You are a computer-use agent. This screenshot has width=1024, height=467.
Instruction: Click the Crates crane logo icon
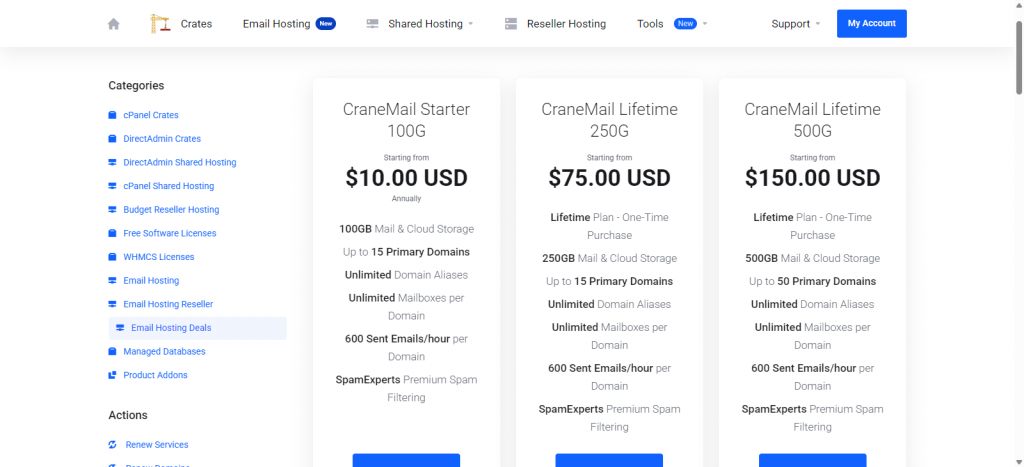[x=160, y=23]
